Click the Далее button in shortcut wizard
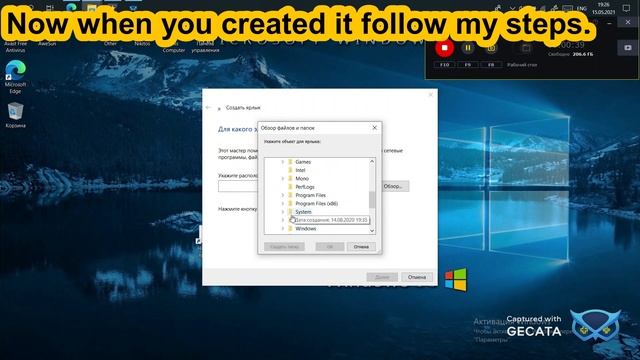 (x=382, y=277)
